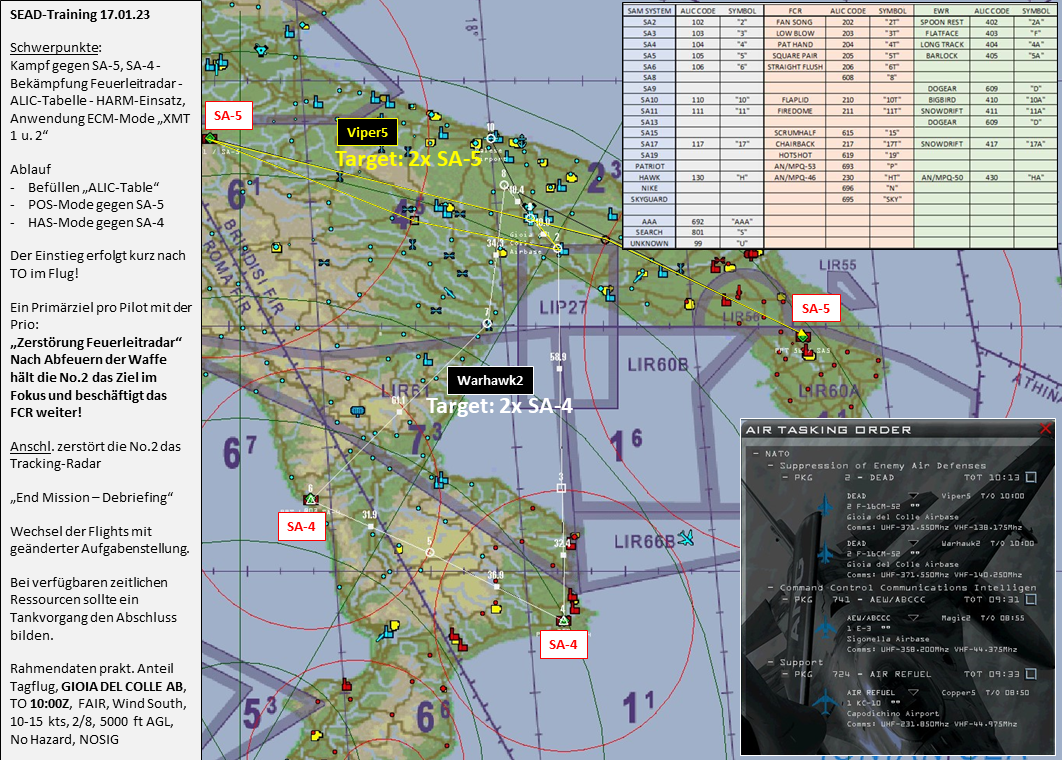Select the Magic2 E-3 aircraft icon

click(825, 628)
